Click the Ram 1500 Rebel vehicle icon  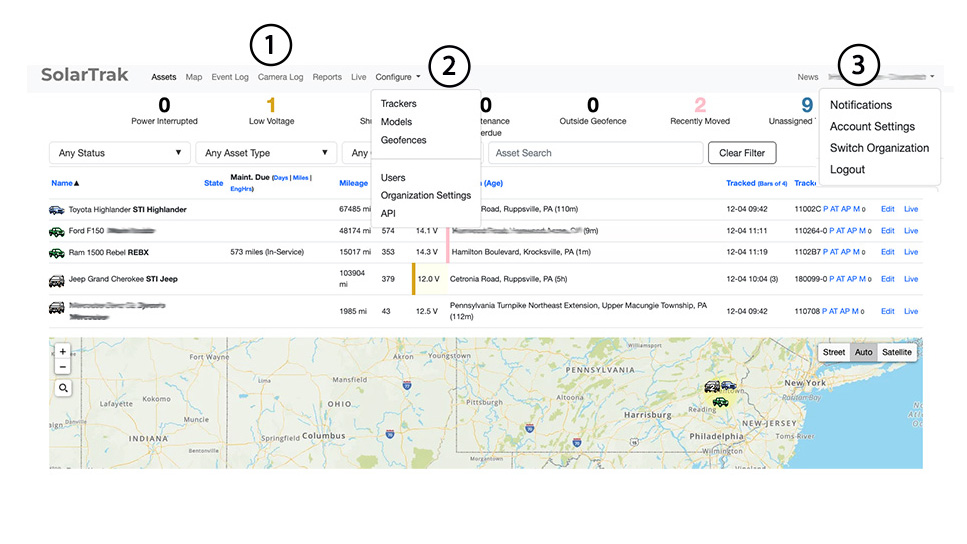tap(57, 253)
